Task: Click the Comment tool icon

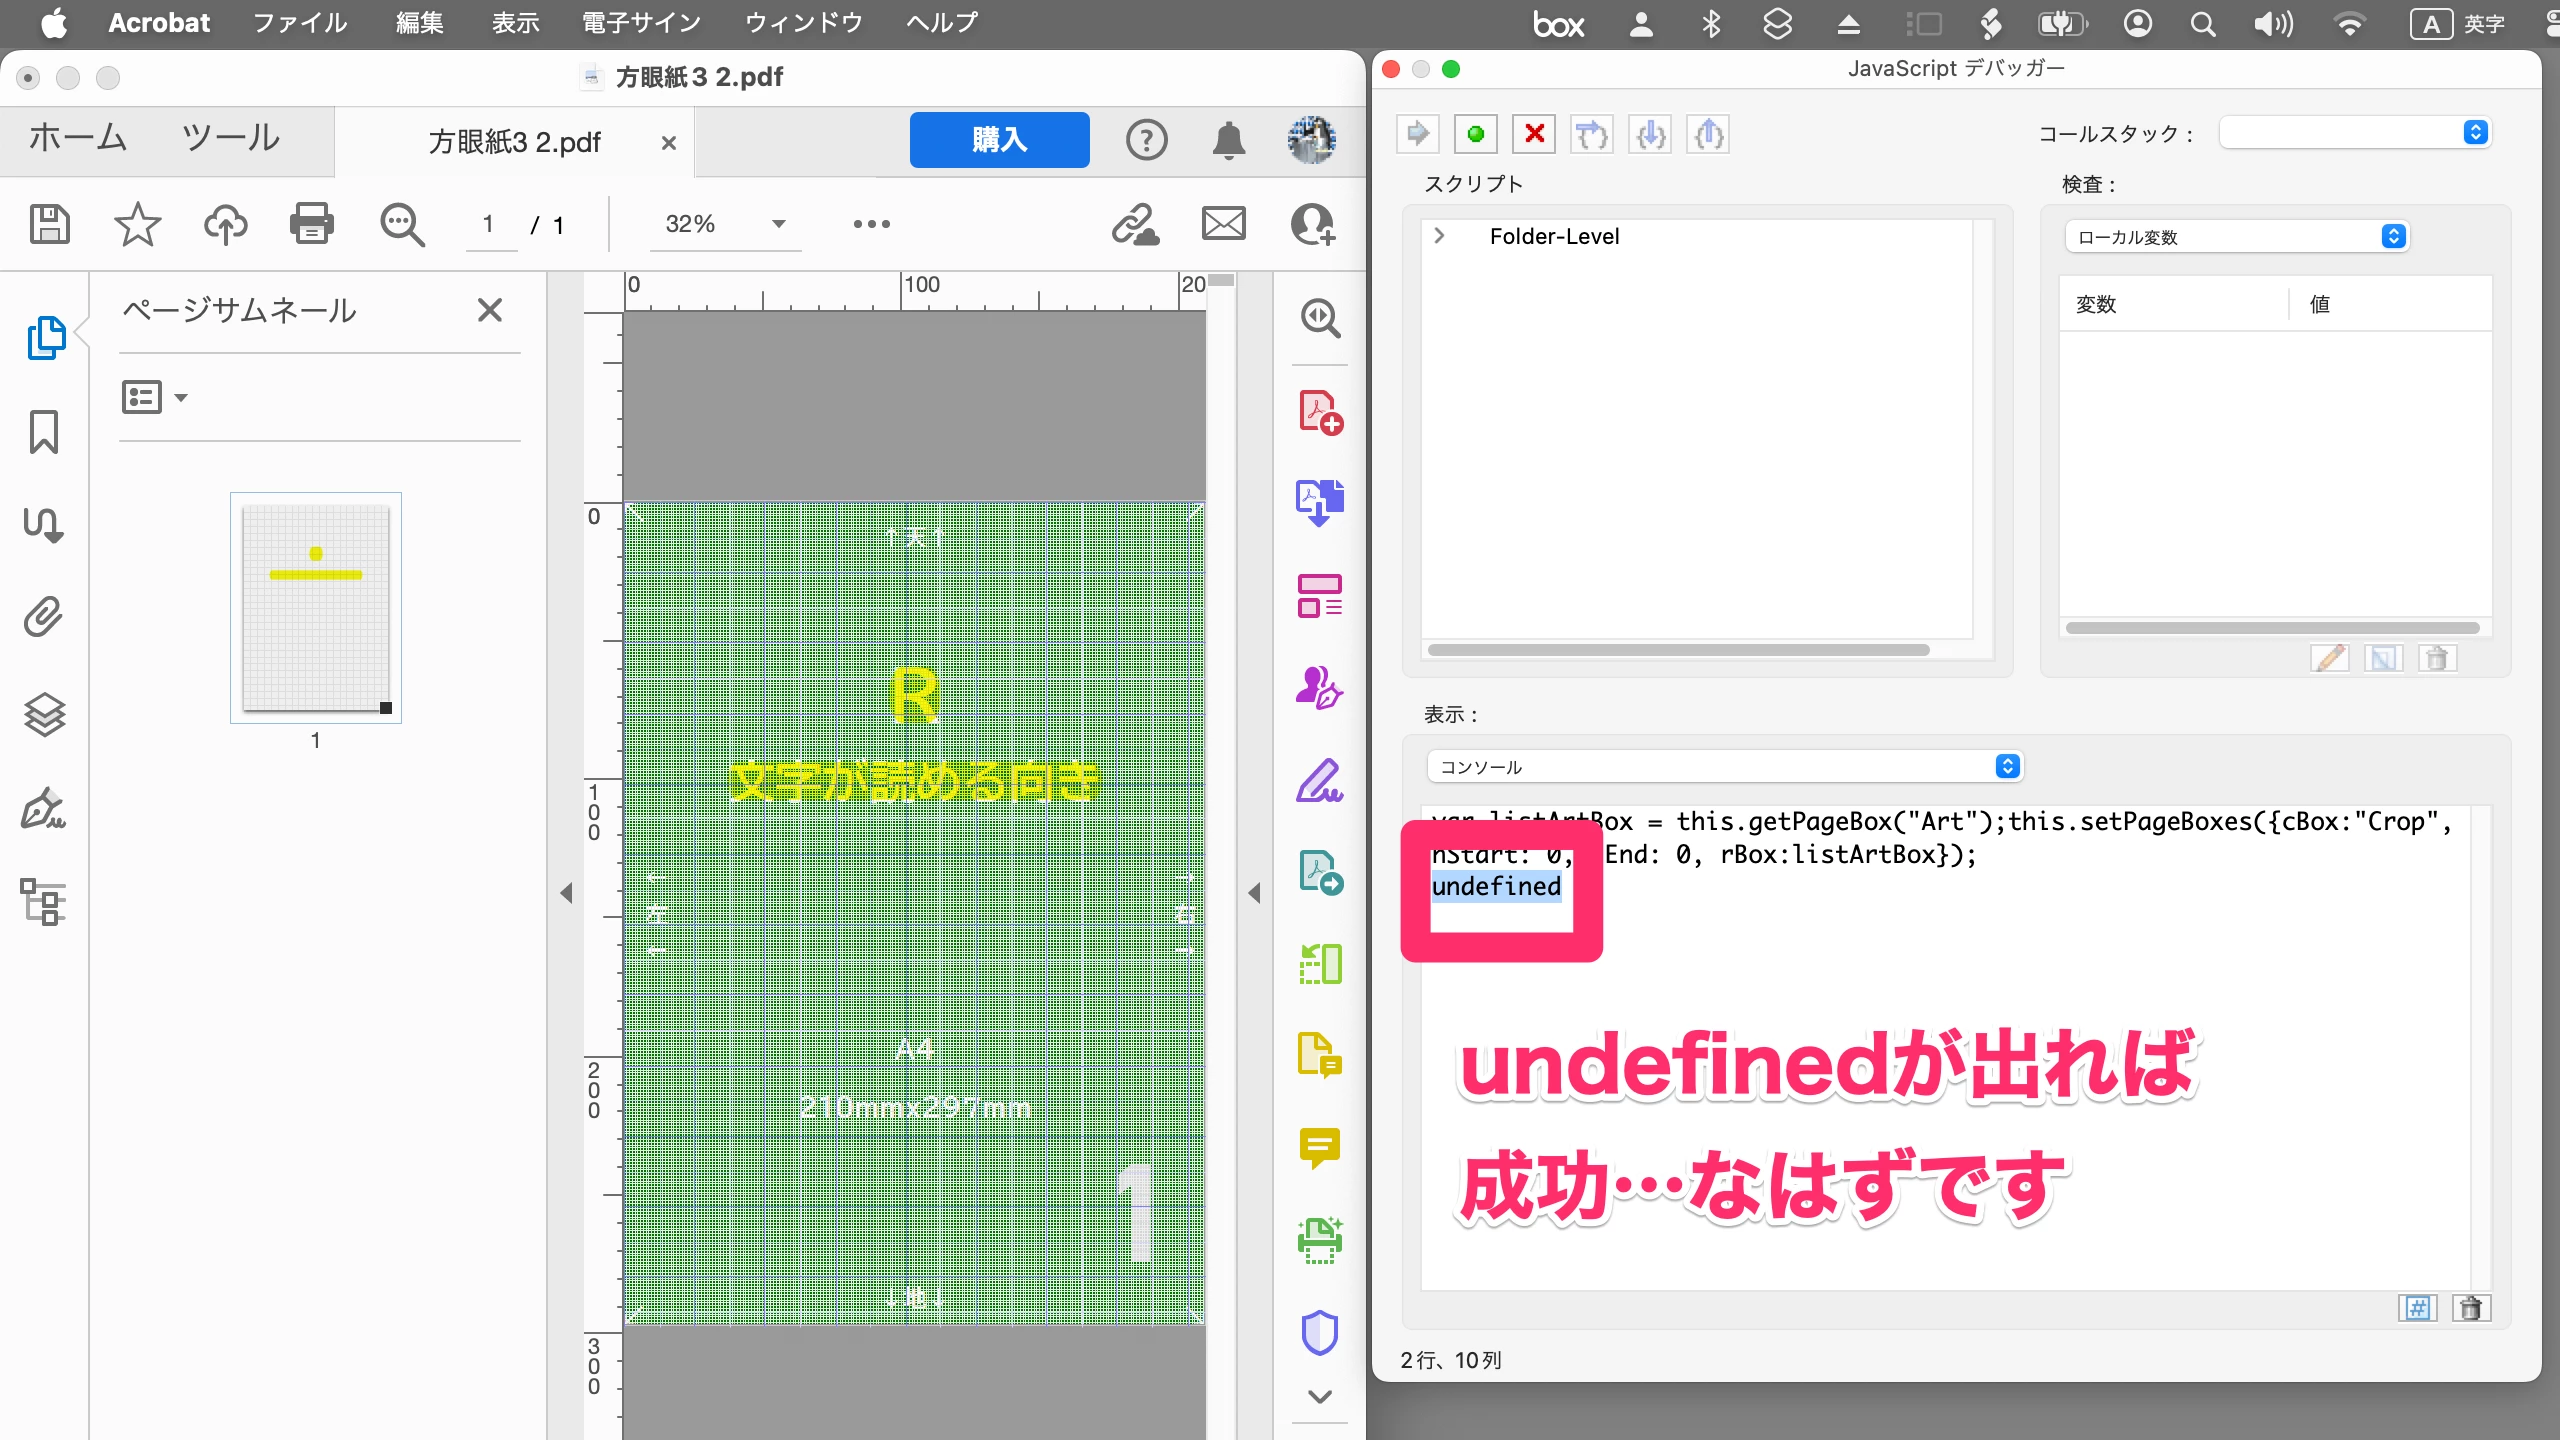Action: coord(1320,1148)
